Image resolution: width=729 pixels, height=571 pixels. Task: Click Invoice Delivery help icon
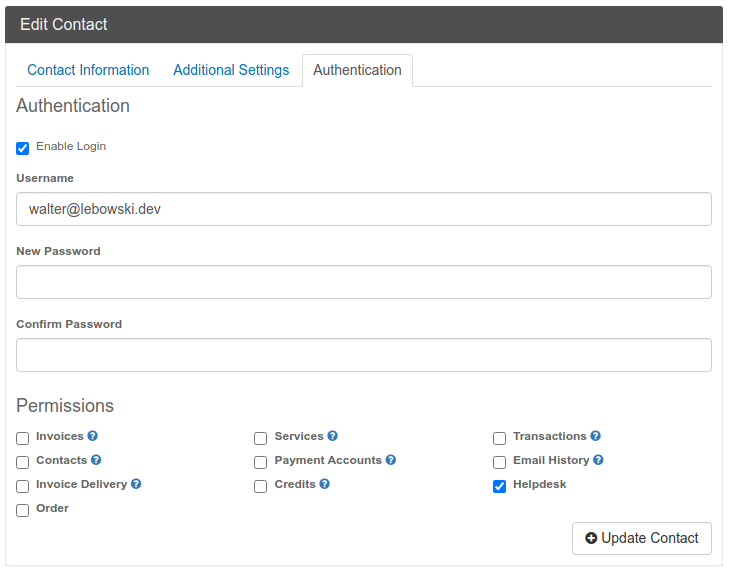(136, 484)
